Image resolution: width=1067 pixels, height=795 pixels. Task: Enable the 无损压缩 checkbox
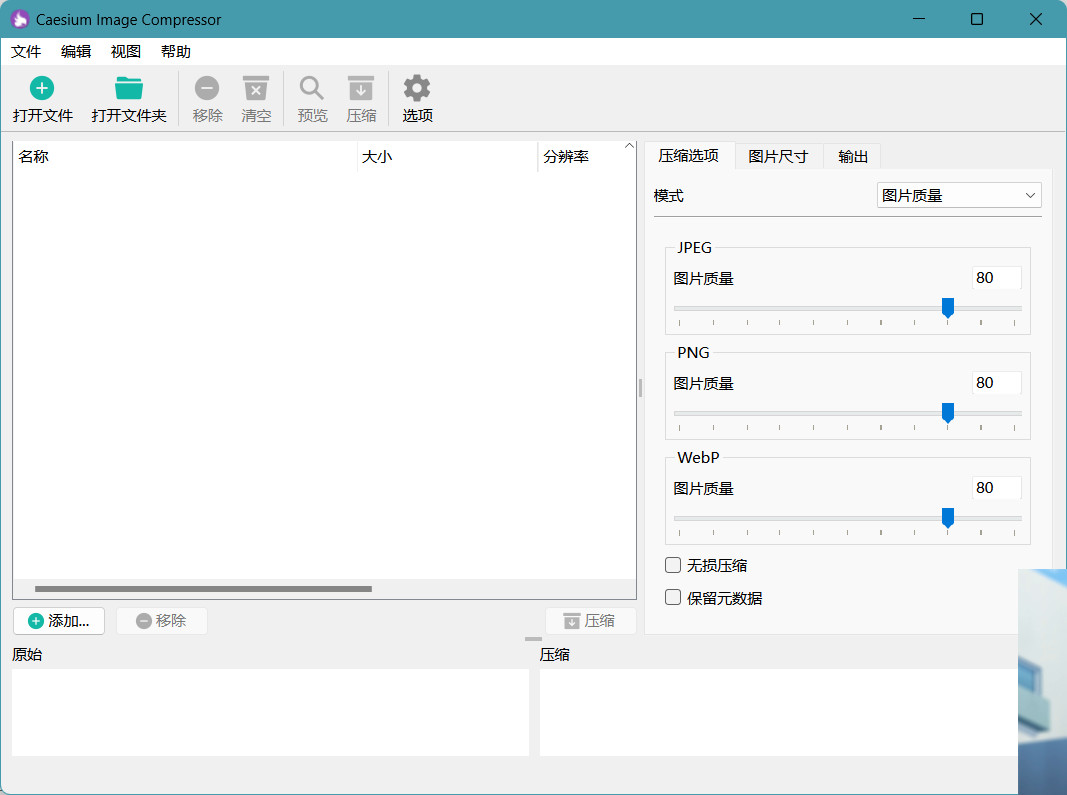[x=673, y=565]
